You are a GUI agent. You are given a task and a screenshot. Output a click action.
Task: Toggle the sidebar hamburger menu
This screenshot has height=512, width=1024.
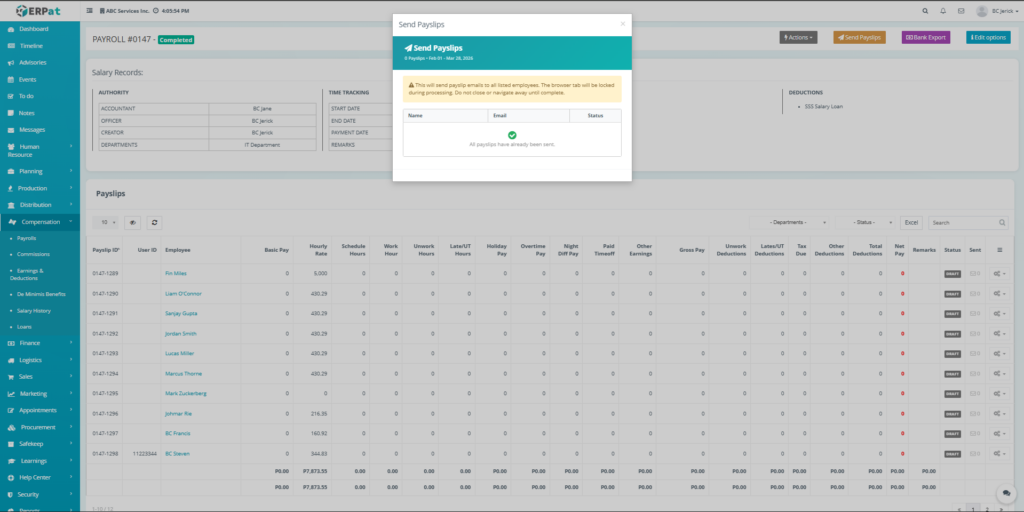[x=91, y=11]
